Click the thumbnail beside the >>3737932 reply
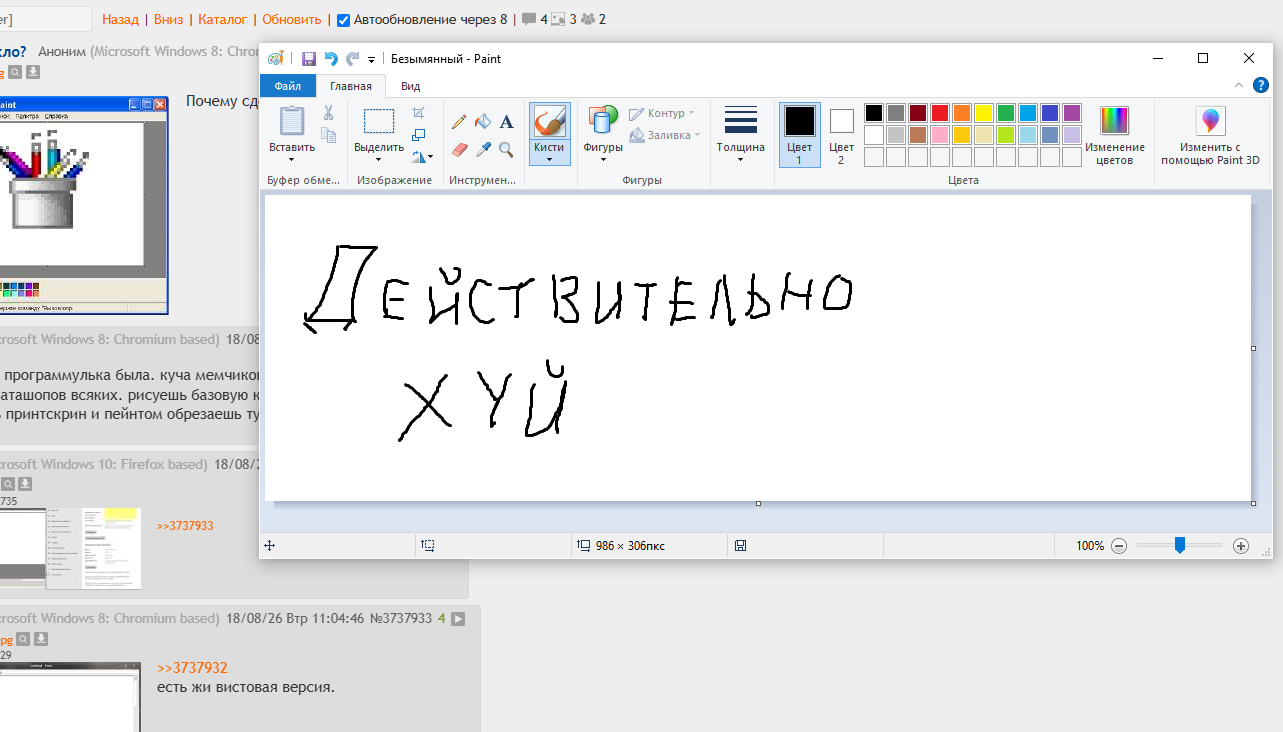 (x=70, y=697)
